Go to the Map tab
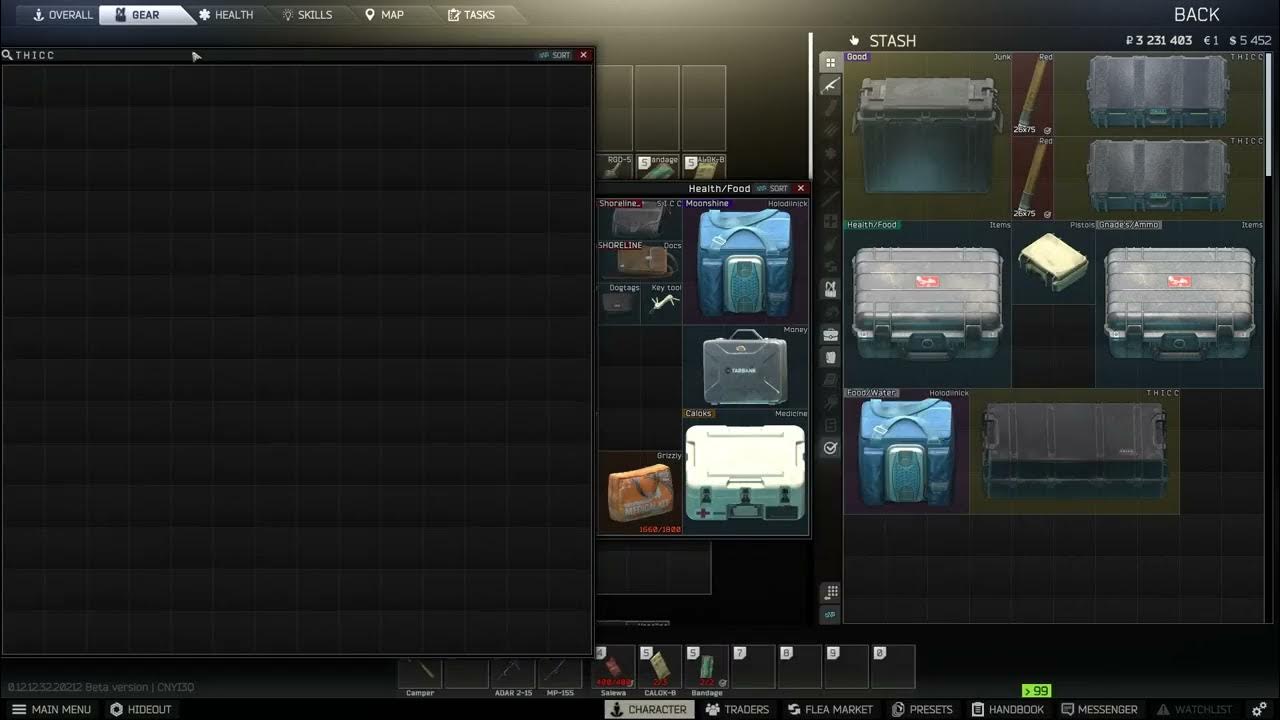The width and height of the screenshot is (1280, 720). tap(384, 15)
